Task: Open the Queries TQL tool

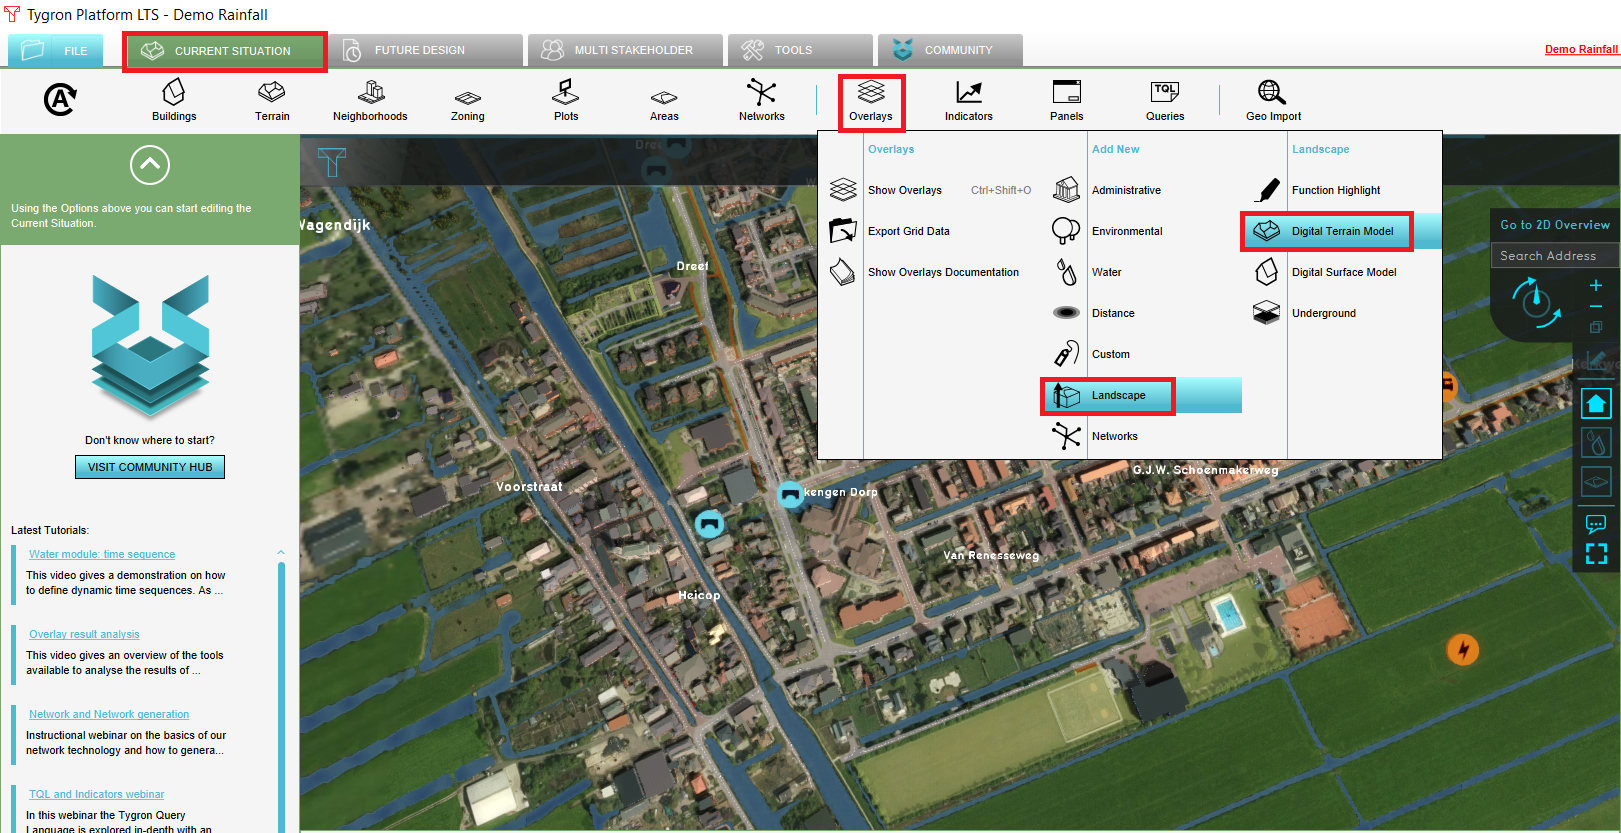Action: tap(1165, 100)
